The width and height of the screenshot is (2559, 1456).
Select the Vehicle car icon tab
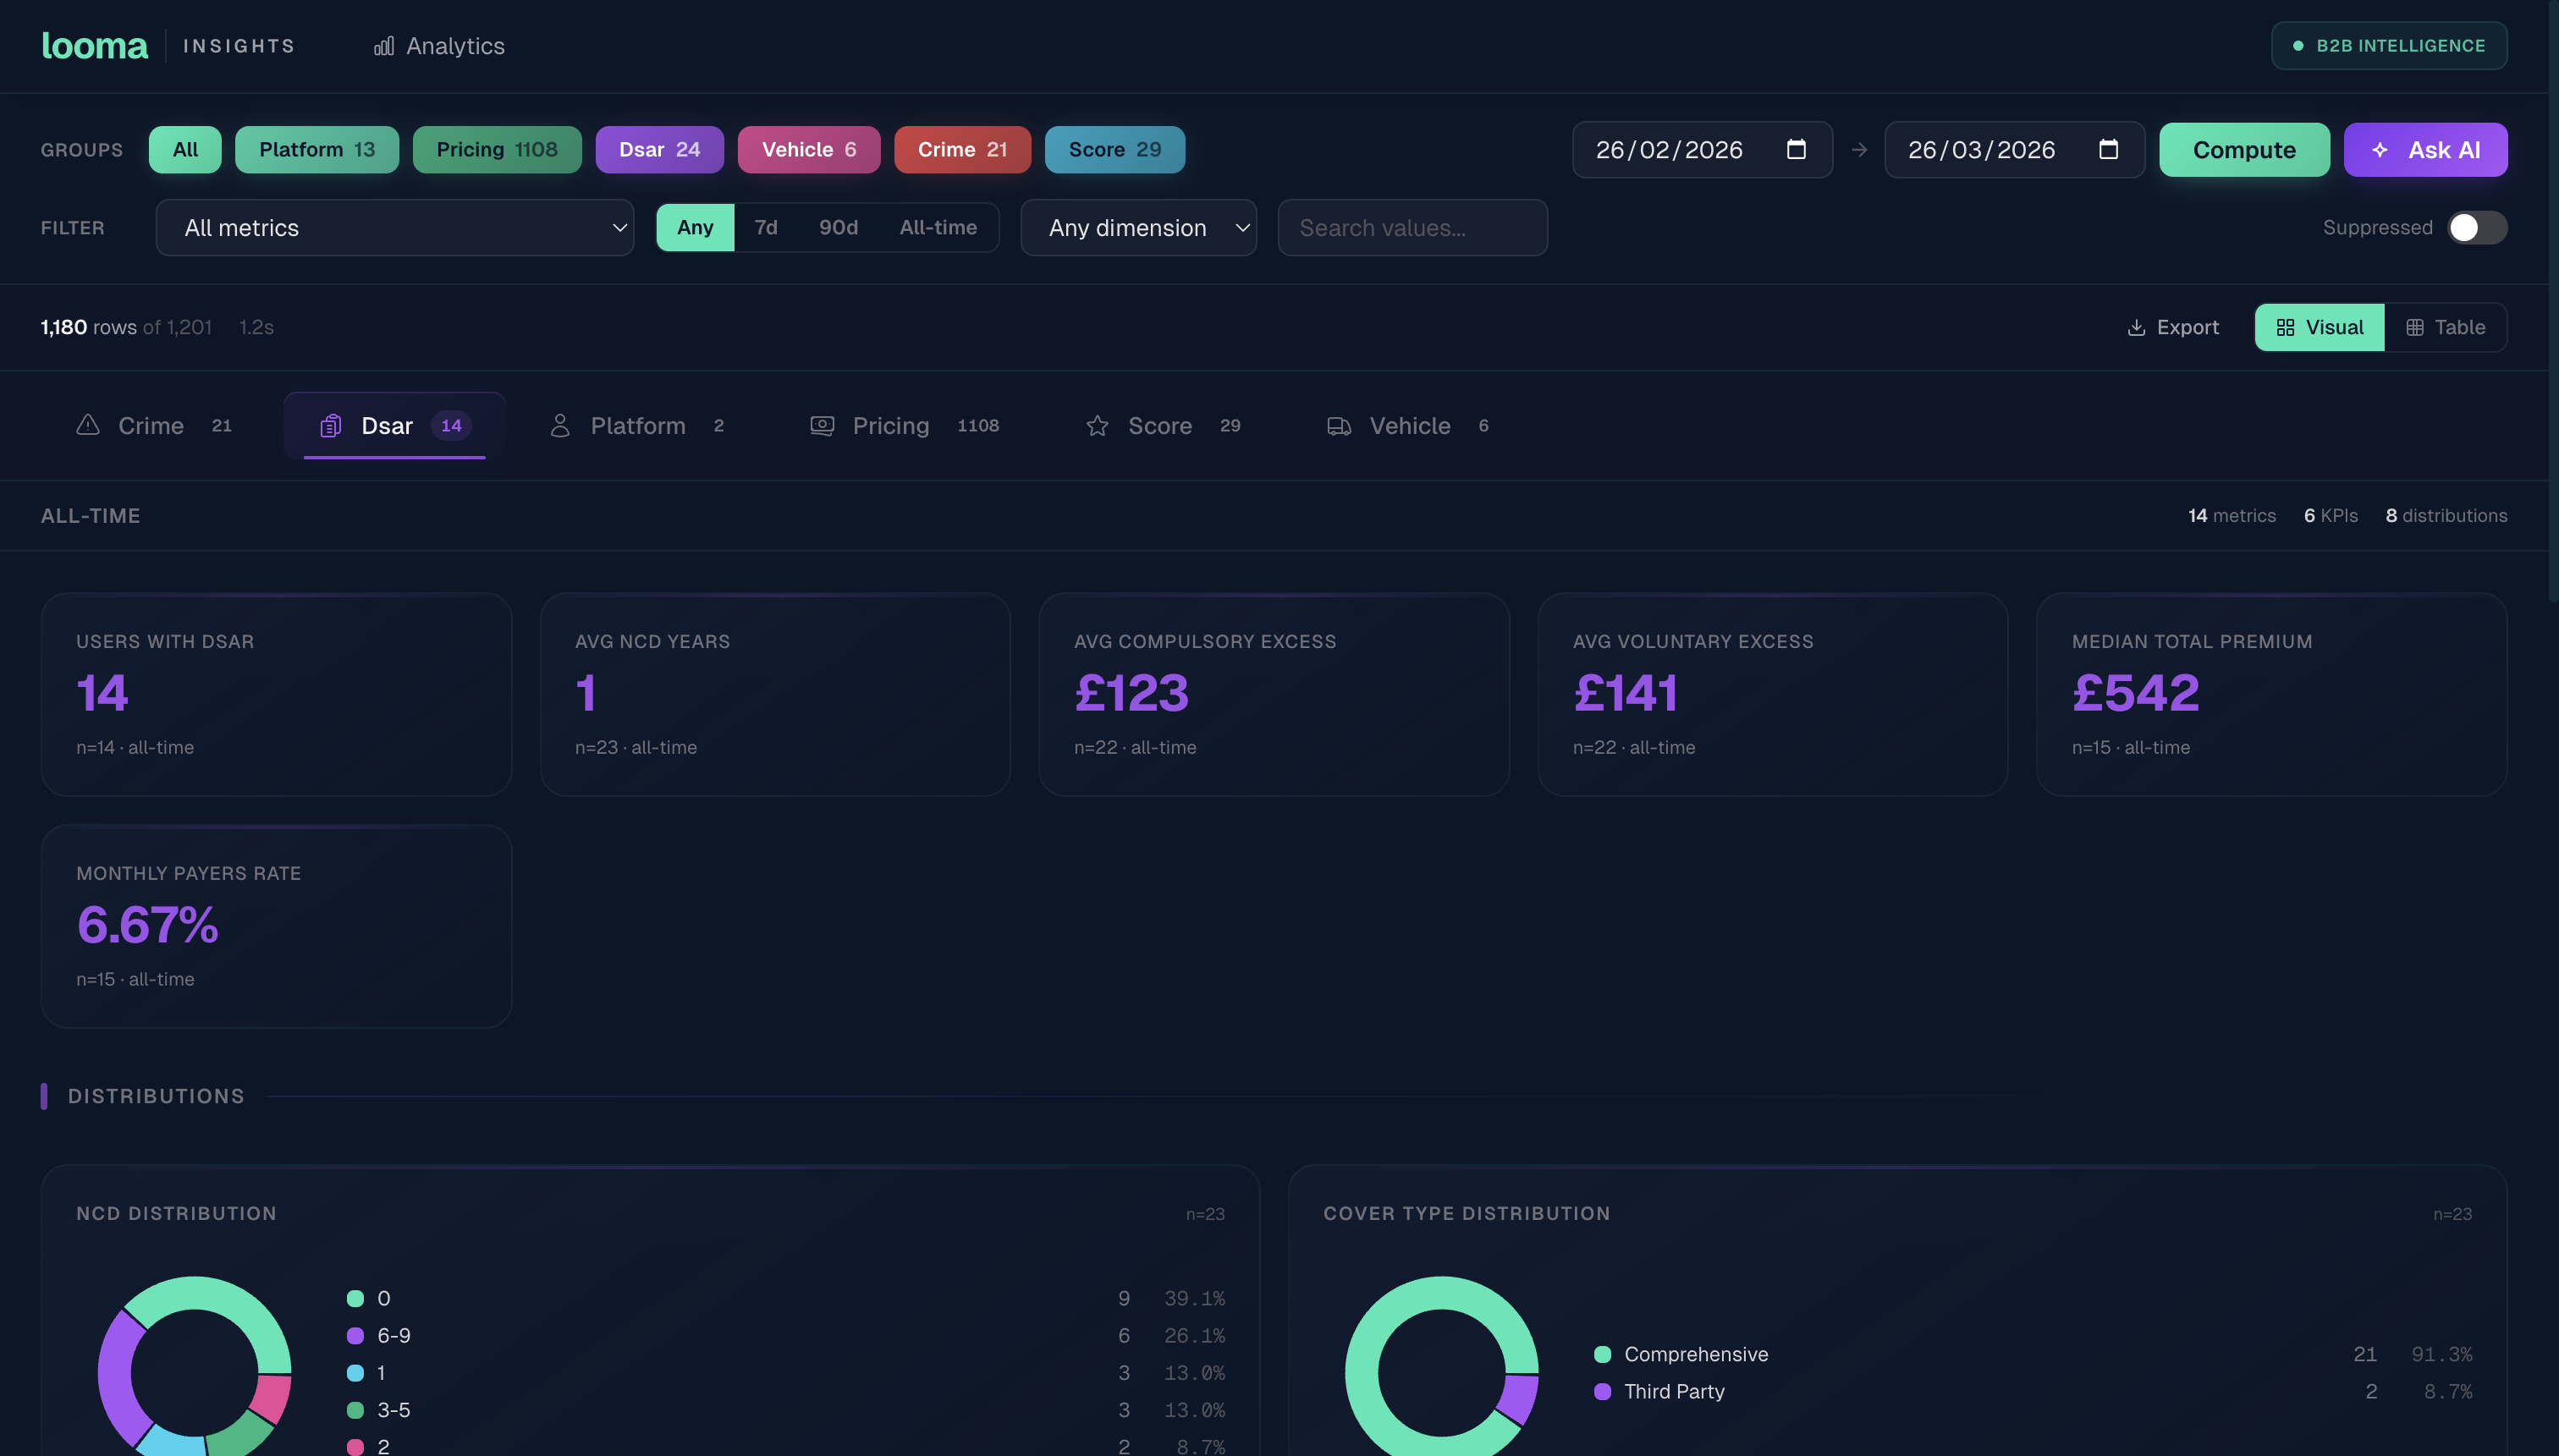pyautogui.click(x=1338, y=425)
